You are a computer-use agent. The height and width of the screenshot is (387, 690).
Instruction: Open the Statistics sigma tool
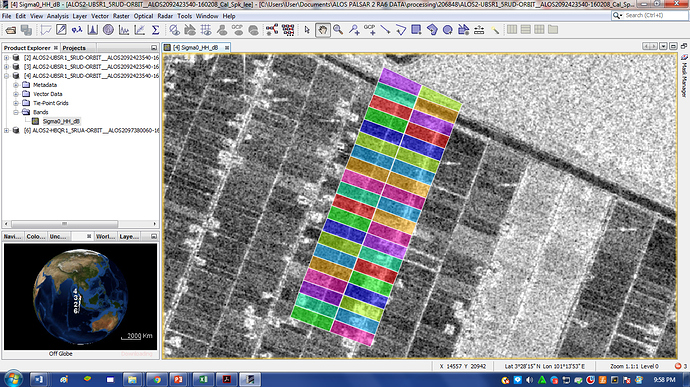pos(155,30)
